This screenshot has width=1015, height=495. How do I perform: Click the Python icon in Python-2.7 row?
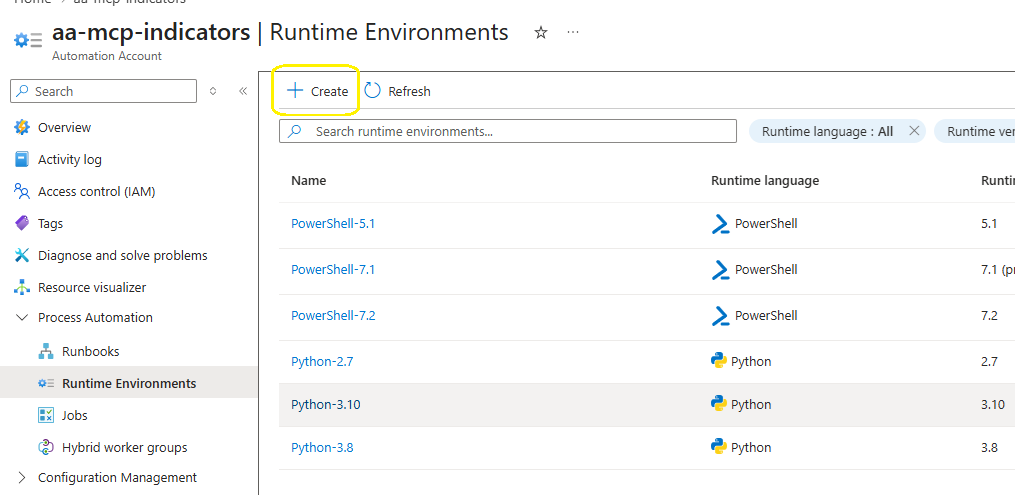pos(719,361)
